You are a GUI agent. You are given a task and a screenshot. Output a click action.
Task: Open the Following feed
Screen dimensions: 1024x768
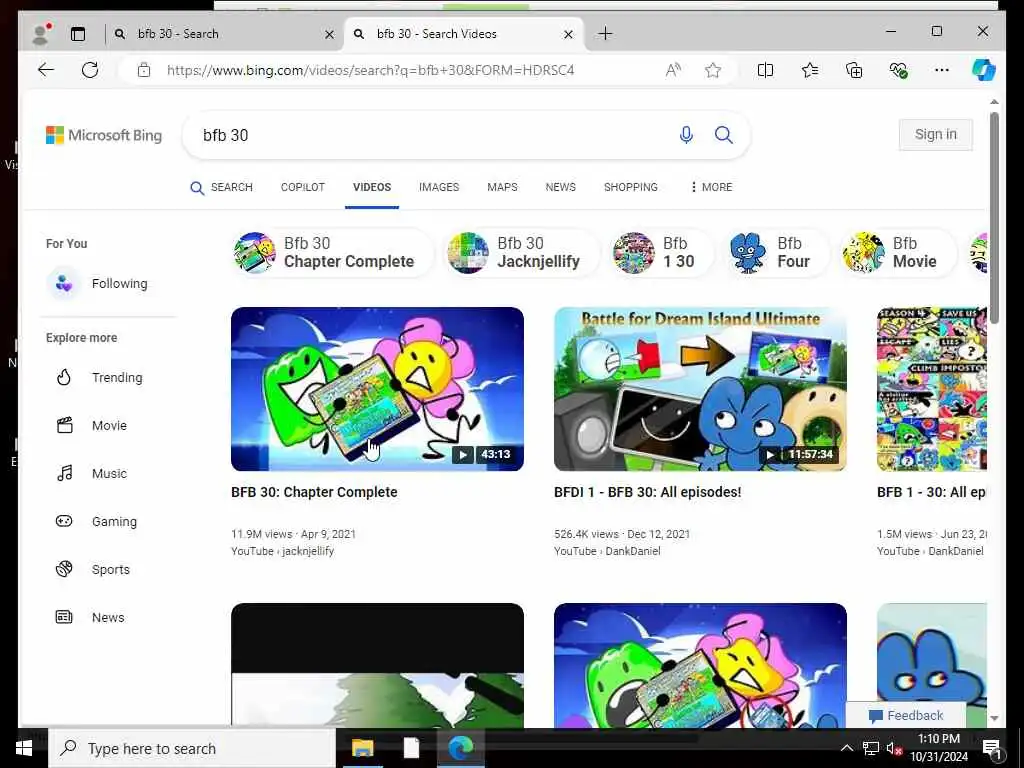(x=98, y=283)
